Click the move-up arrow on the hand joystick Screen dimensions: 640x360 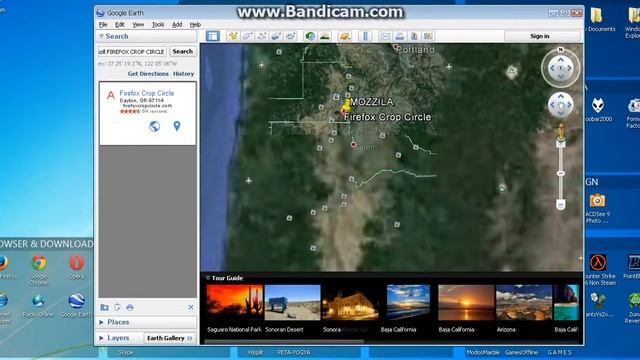click(560, 96)
